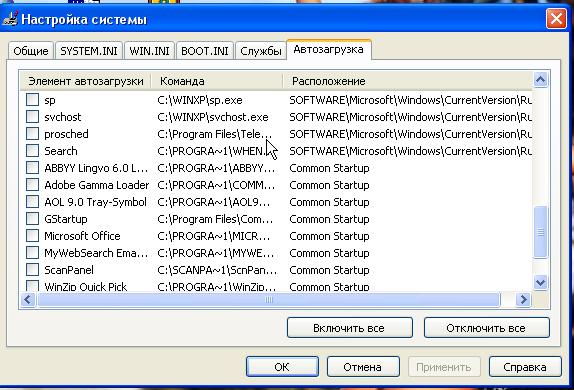
Task: Check the AOL 9.0 Tray-Symbol item
Action: pyautogui.click(x=33, y=202)
